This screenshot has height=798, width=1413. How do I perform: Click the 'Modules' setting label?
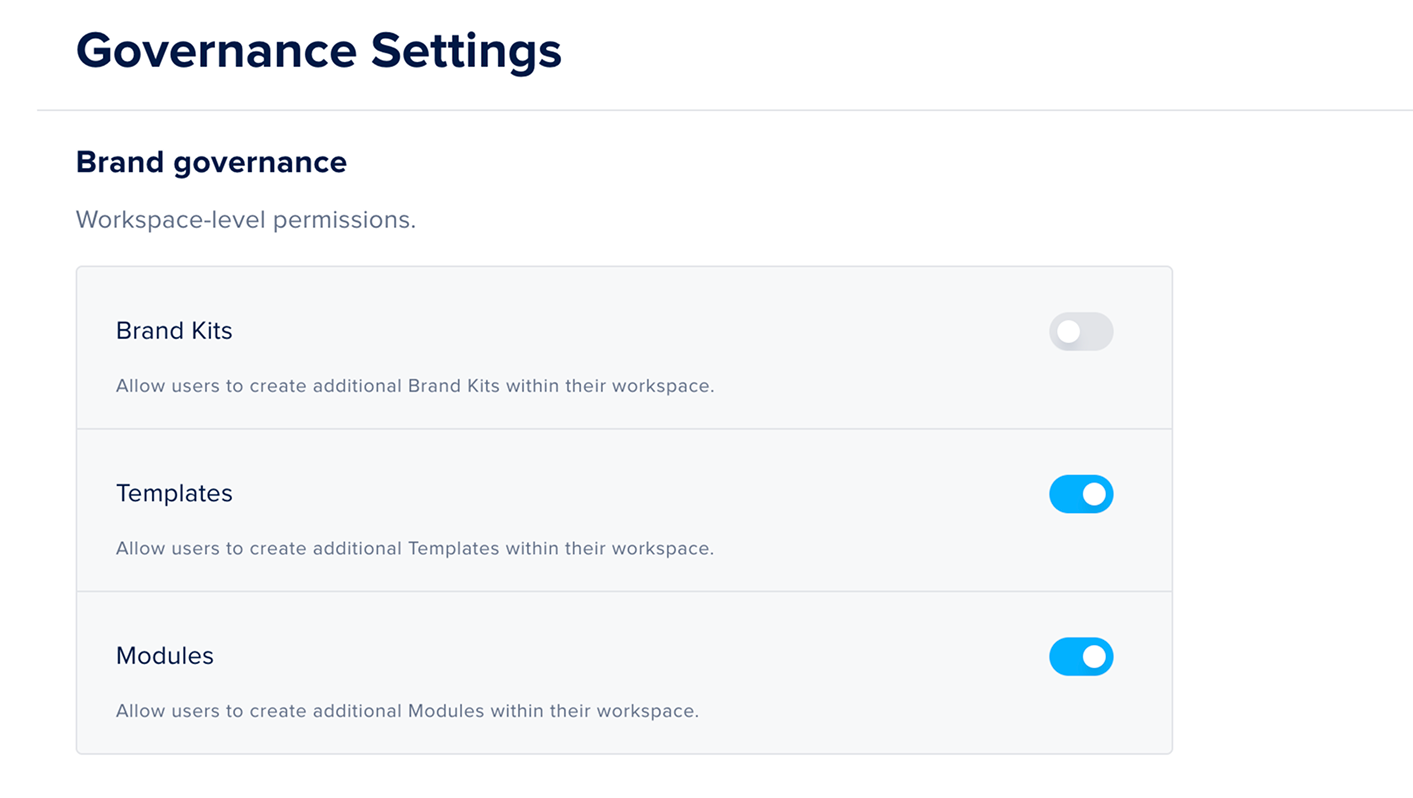pyautogui.click(x=165, y=656)
